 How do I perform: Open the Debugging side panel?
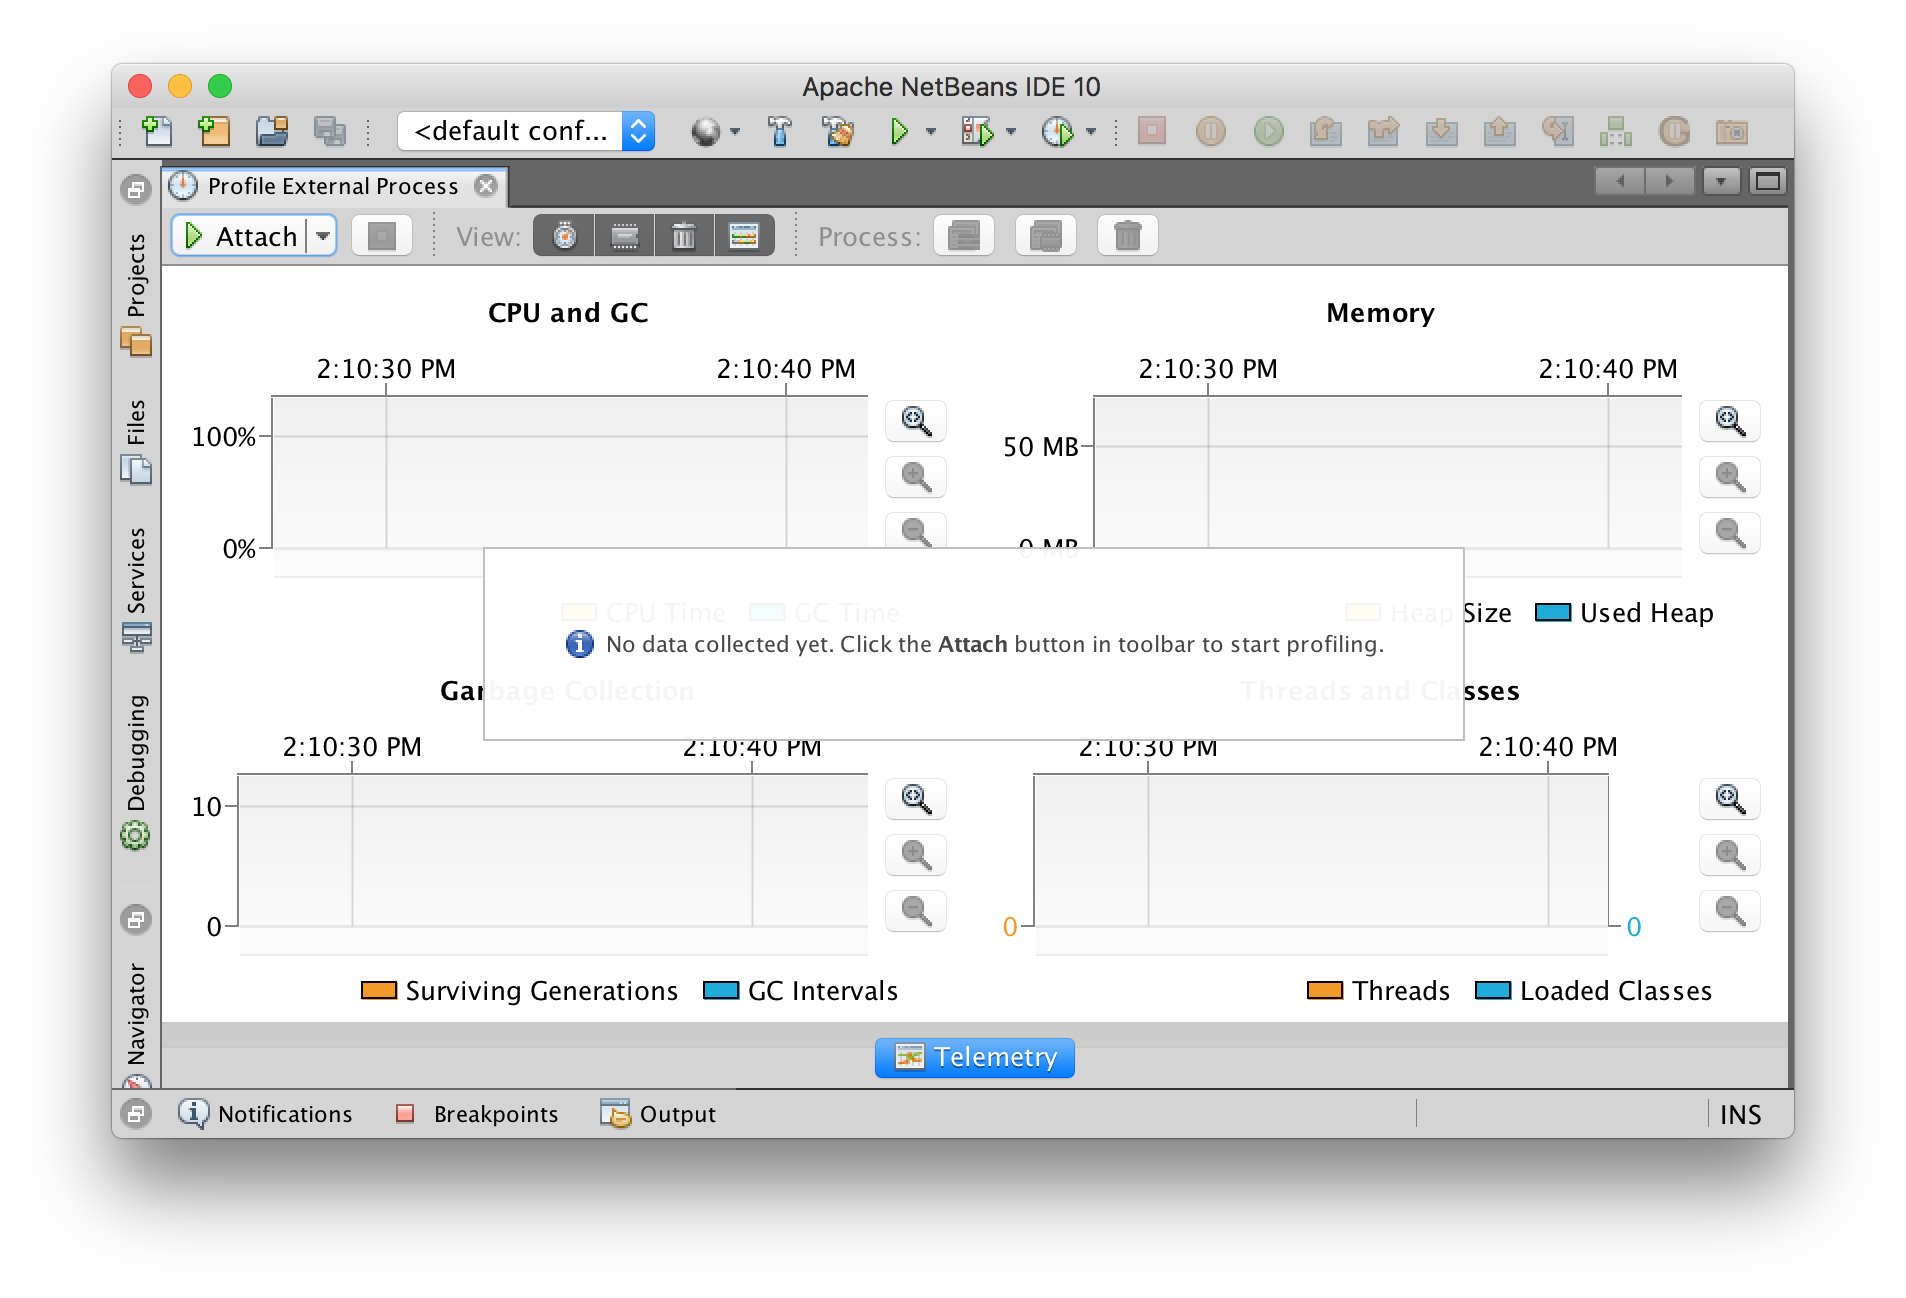click(136, 771)
